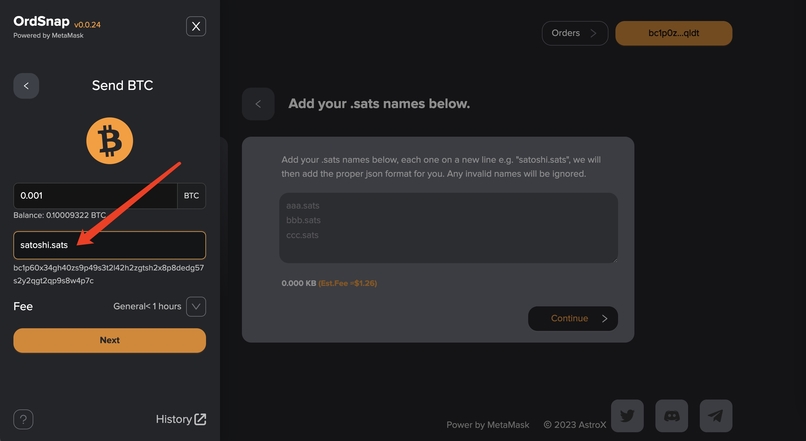Click the v0.0.24 version label
Image resolution: width=806 pixels, height=441 pixels.
87,25
